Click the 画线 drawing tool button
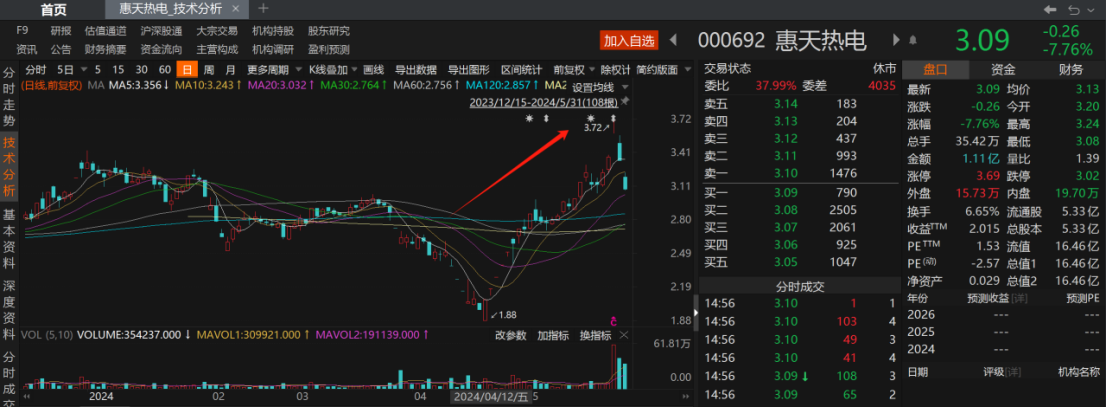 (373, 70)
